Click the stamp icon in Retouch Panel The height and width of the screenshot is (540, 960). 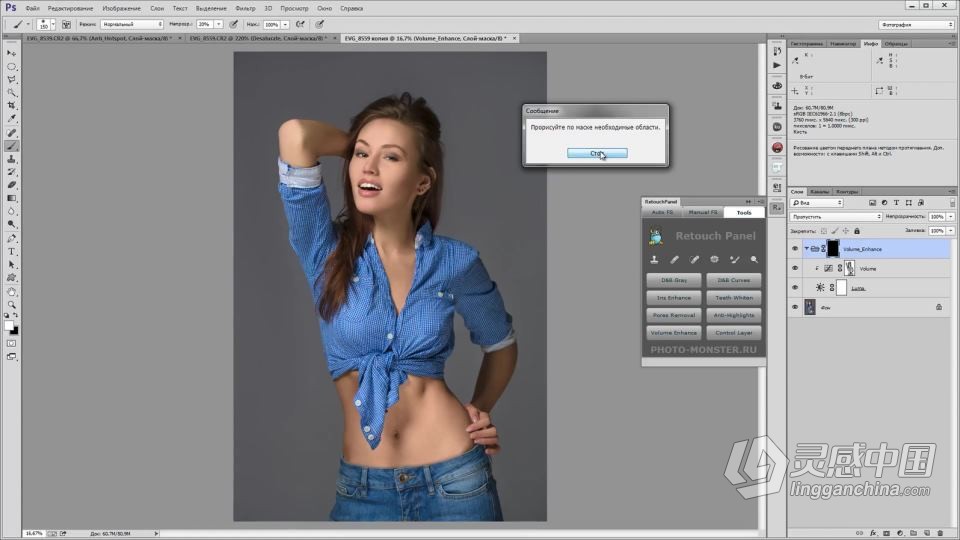coord(654,260)
